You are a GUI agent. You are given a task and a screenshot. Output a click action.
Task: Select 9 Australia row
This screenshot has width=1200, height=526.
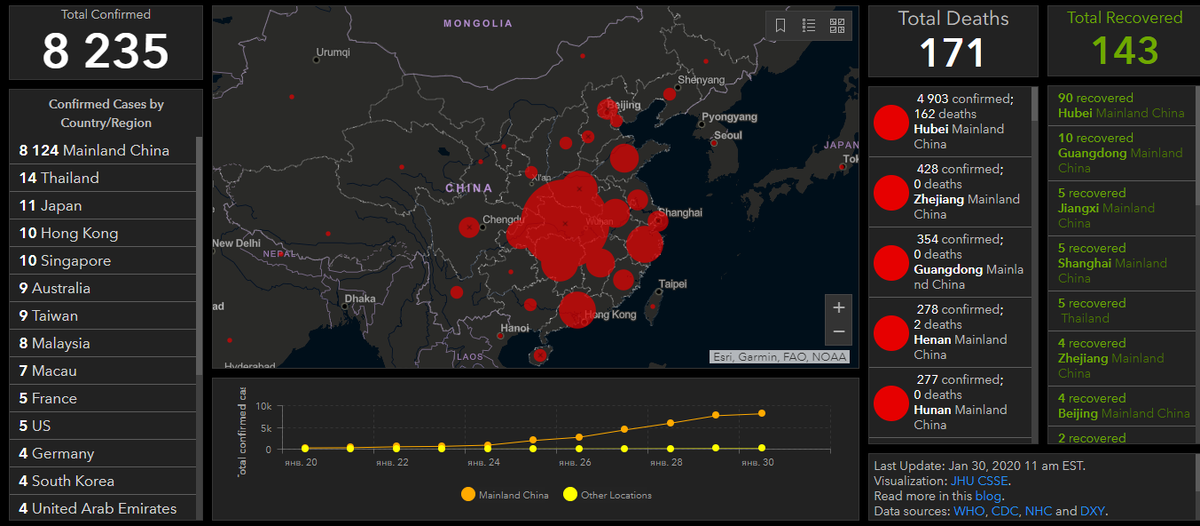coord(103,288)
